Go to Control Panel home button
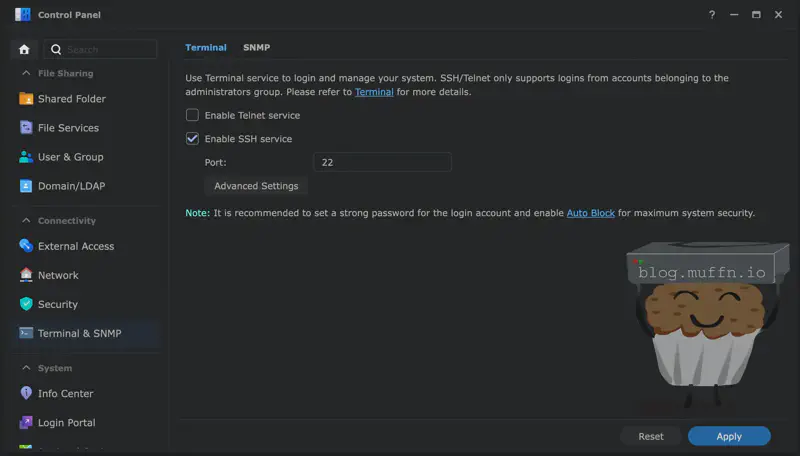800x456 pixels. pyautogui.click(x=24, y=49)
